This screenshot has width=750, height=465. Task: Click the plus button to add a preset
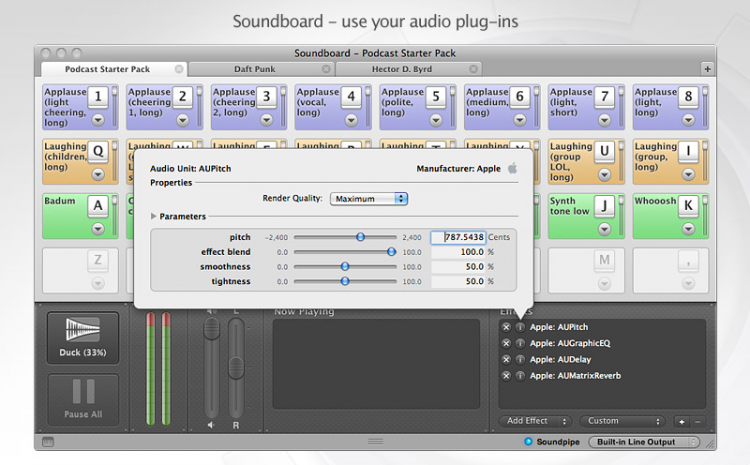681,421
